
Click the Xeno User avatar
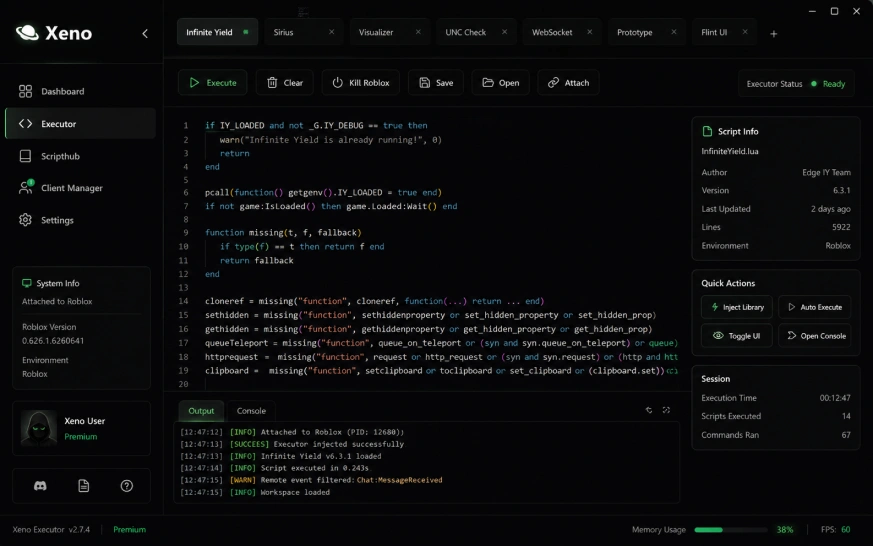[x=39, y=428]
